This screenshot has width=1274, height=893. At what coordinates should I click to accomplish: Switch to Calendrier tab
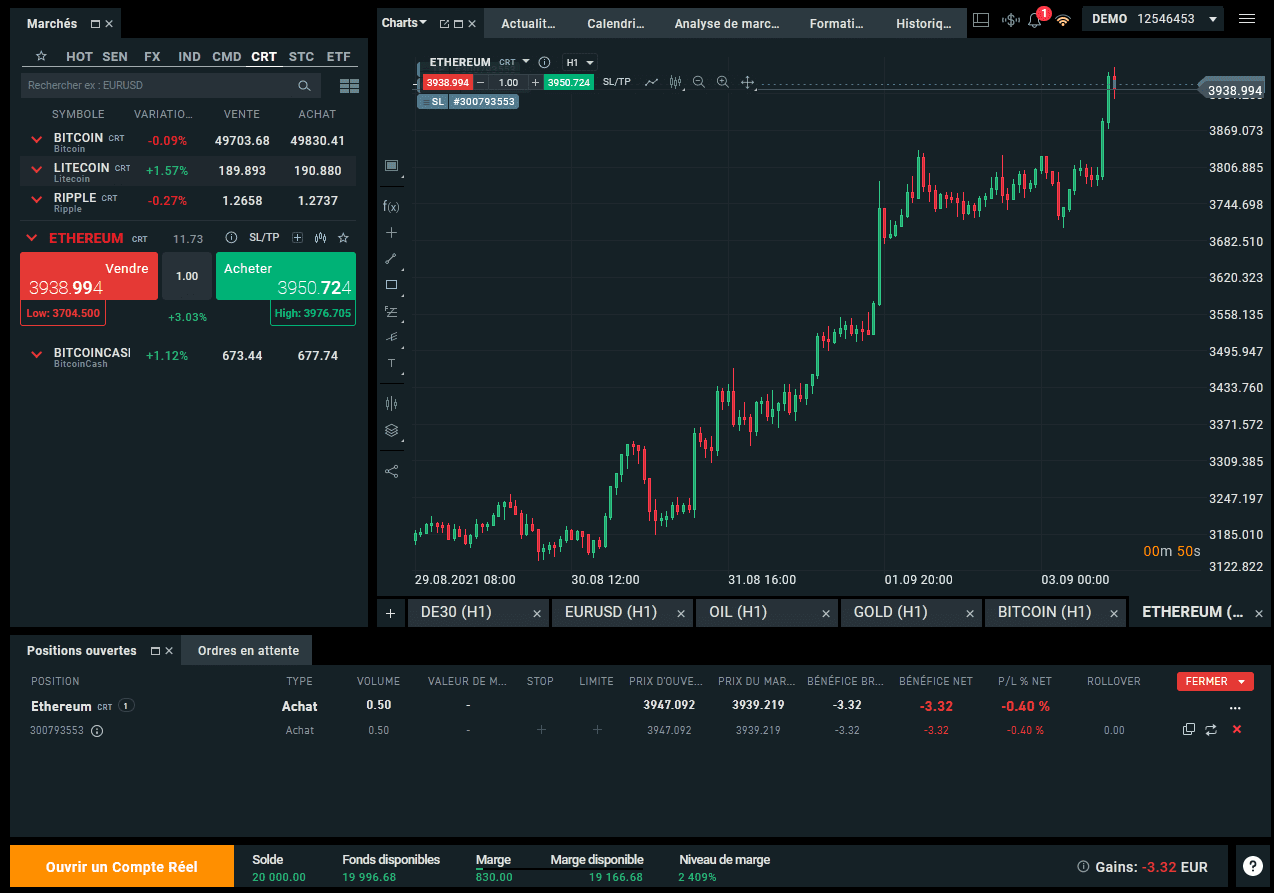click(x=615, y=23)
